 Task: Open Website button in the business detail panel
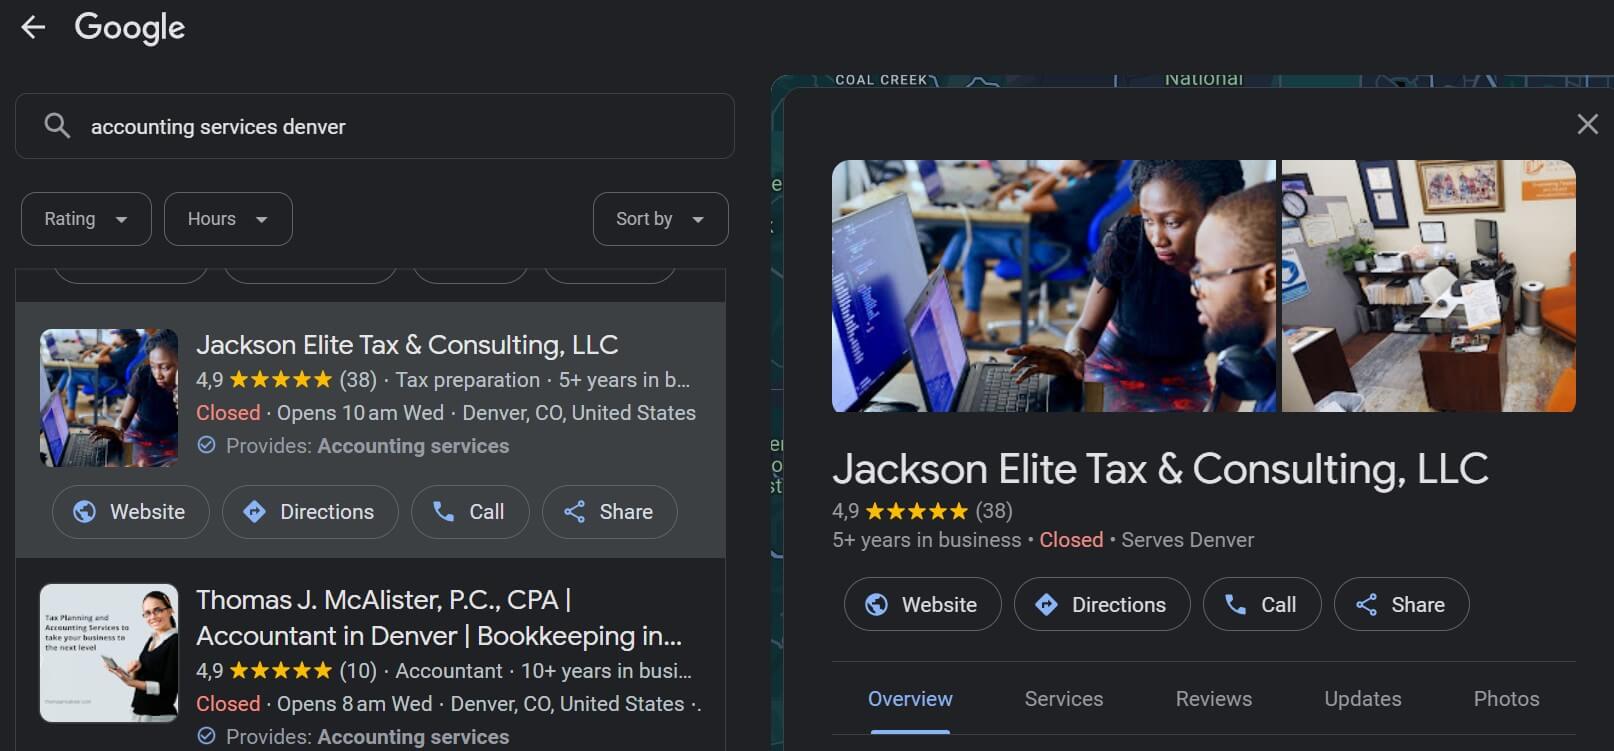[x=922, y=604]
